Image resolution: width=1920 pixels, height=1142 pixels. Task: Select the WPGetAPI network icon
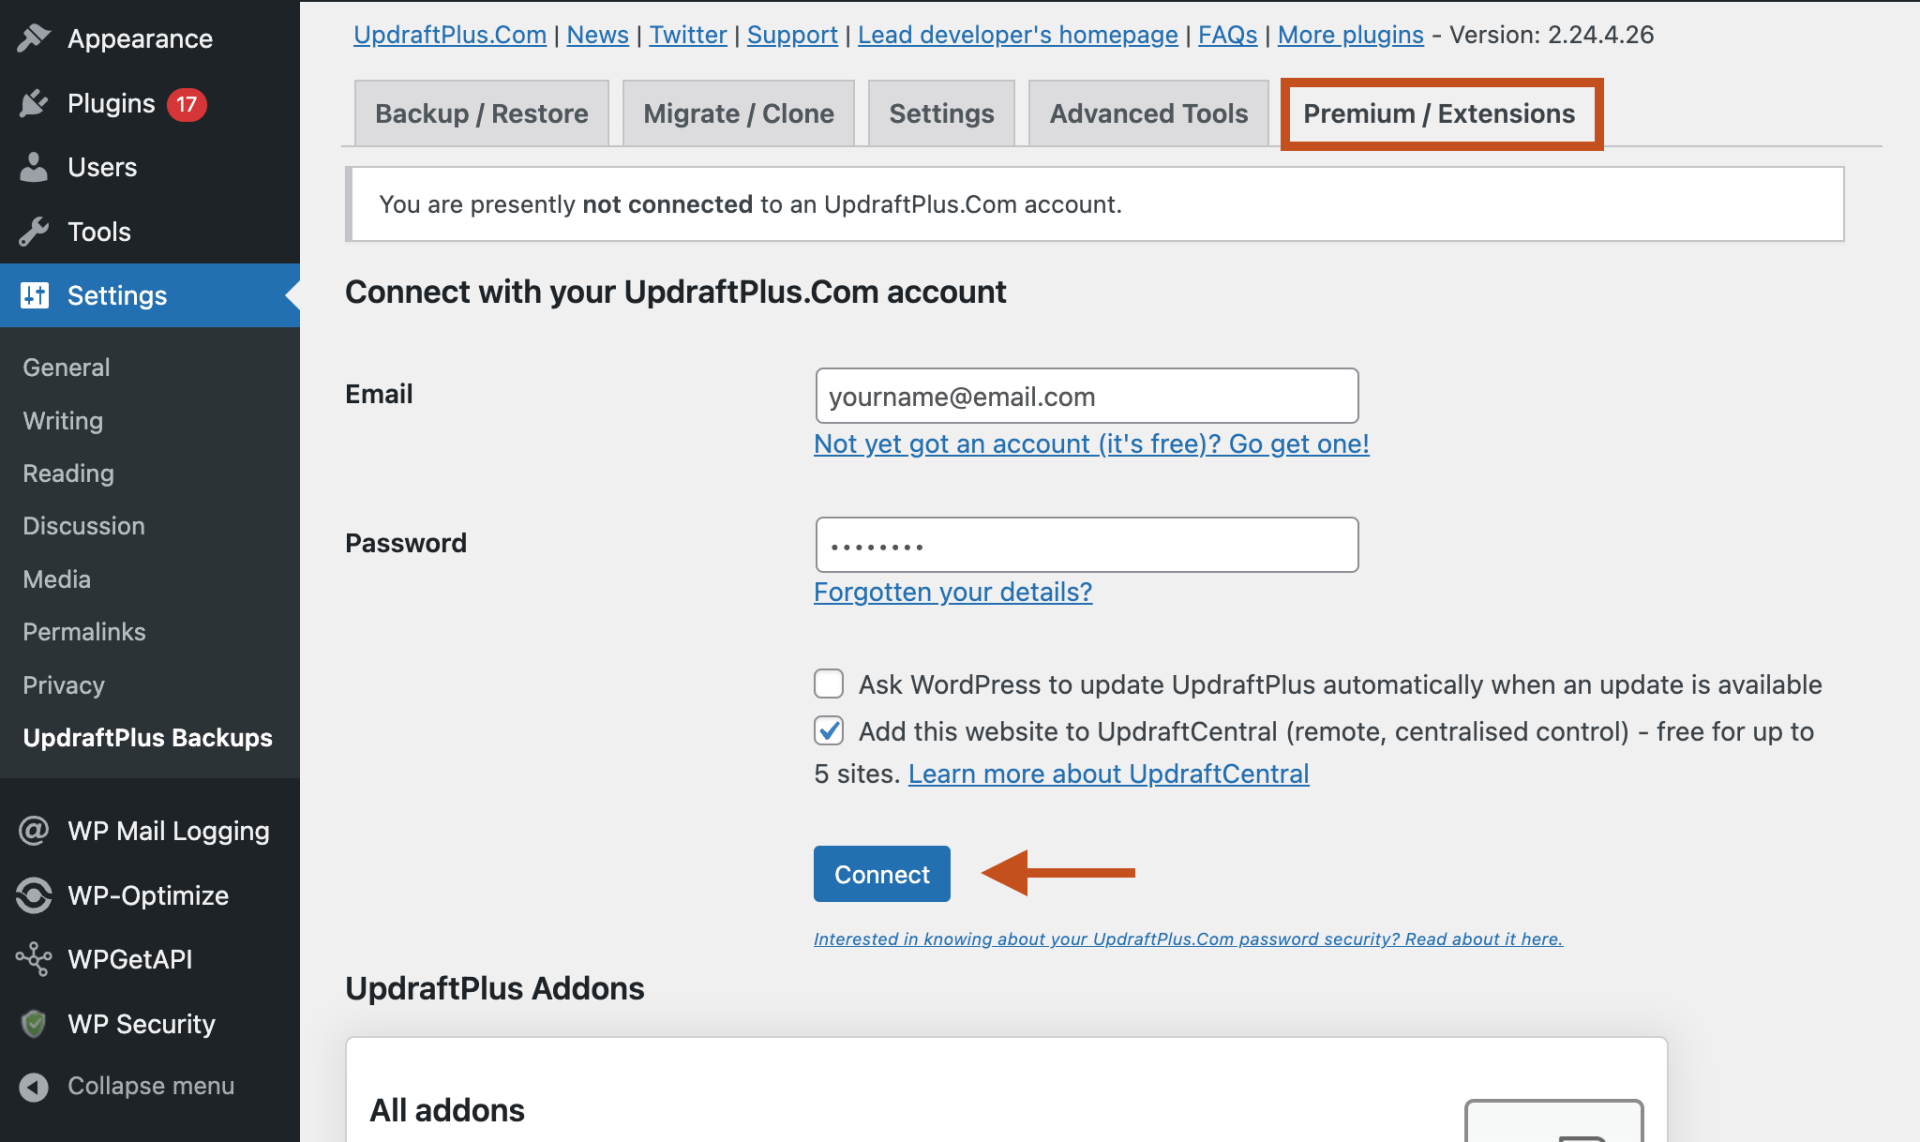click(x=34, y=959)
